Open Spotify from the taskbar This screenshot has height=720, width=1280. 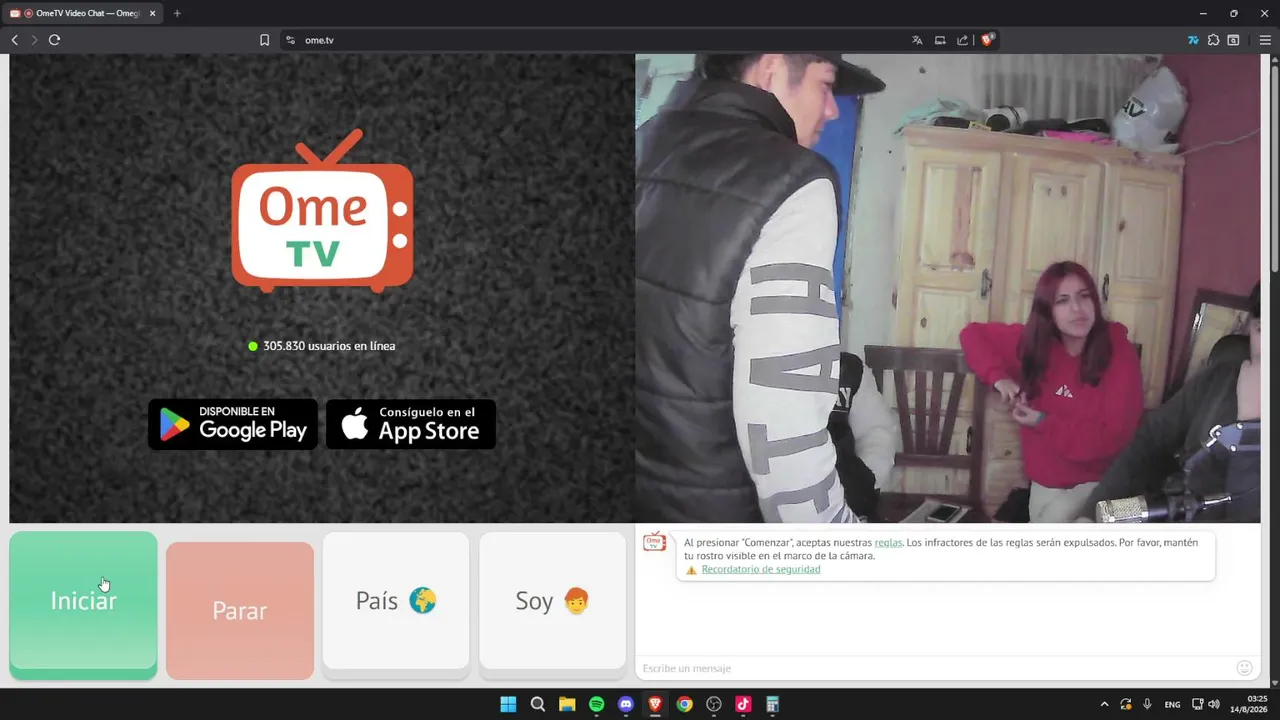(597, 704)
